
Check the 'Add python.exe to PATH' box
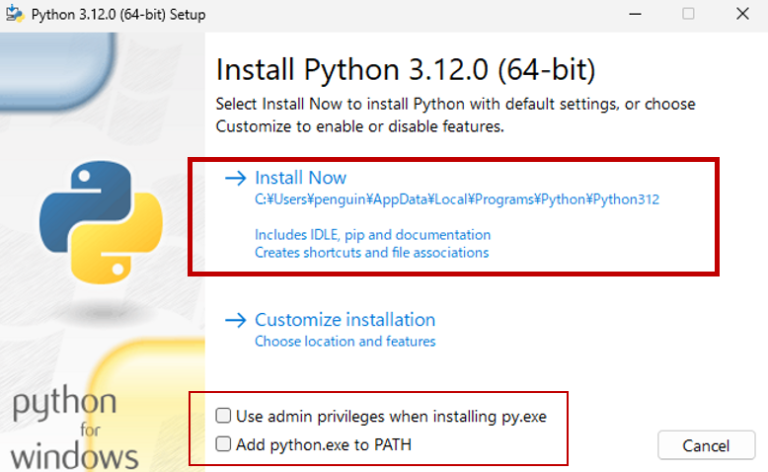click(224, 443)
